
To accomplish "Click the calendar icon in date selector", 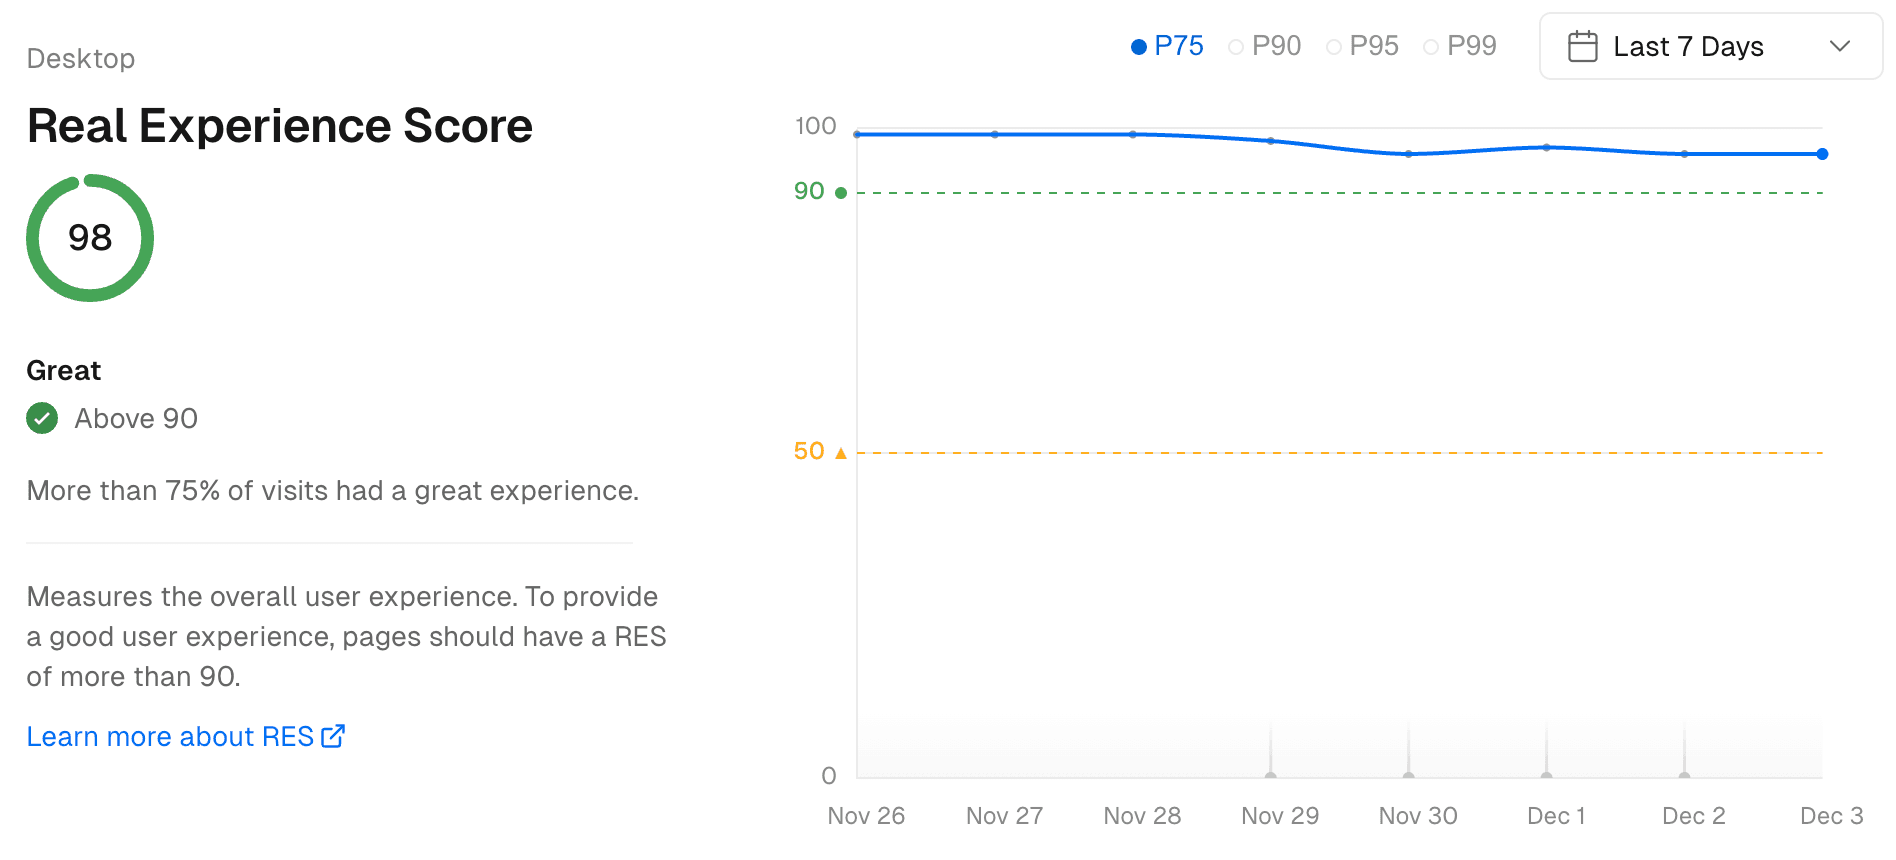I will pyautogui.click(x=1582, y=47).
